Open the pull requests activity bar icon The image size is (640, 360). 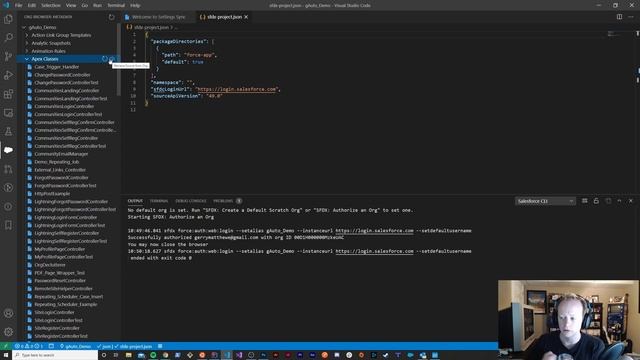8,169
